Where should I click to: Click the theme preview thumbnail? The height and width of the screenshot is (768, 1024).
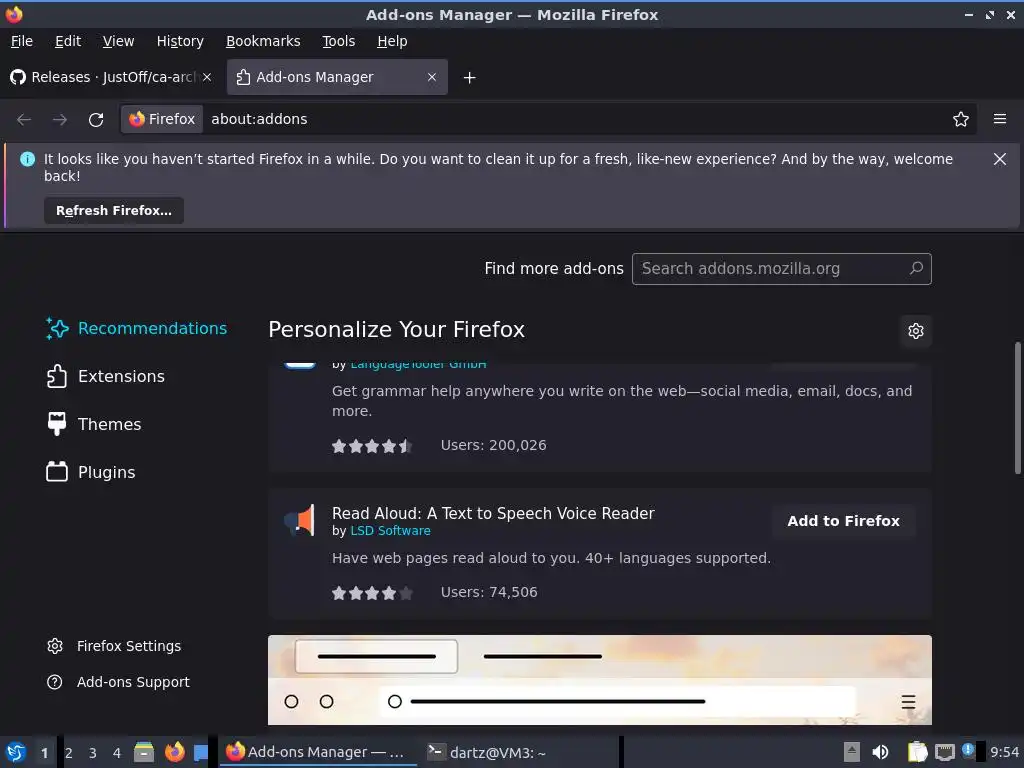tap(600, 680)
